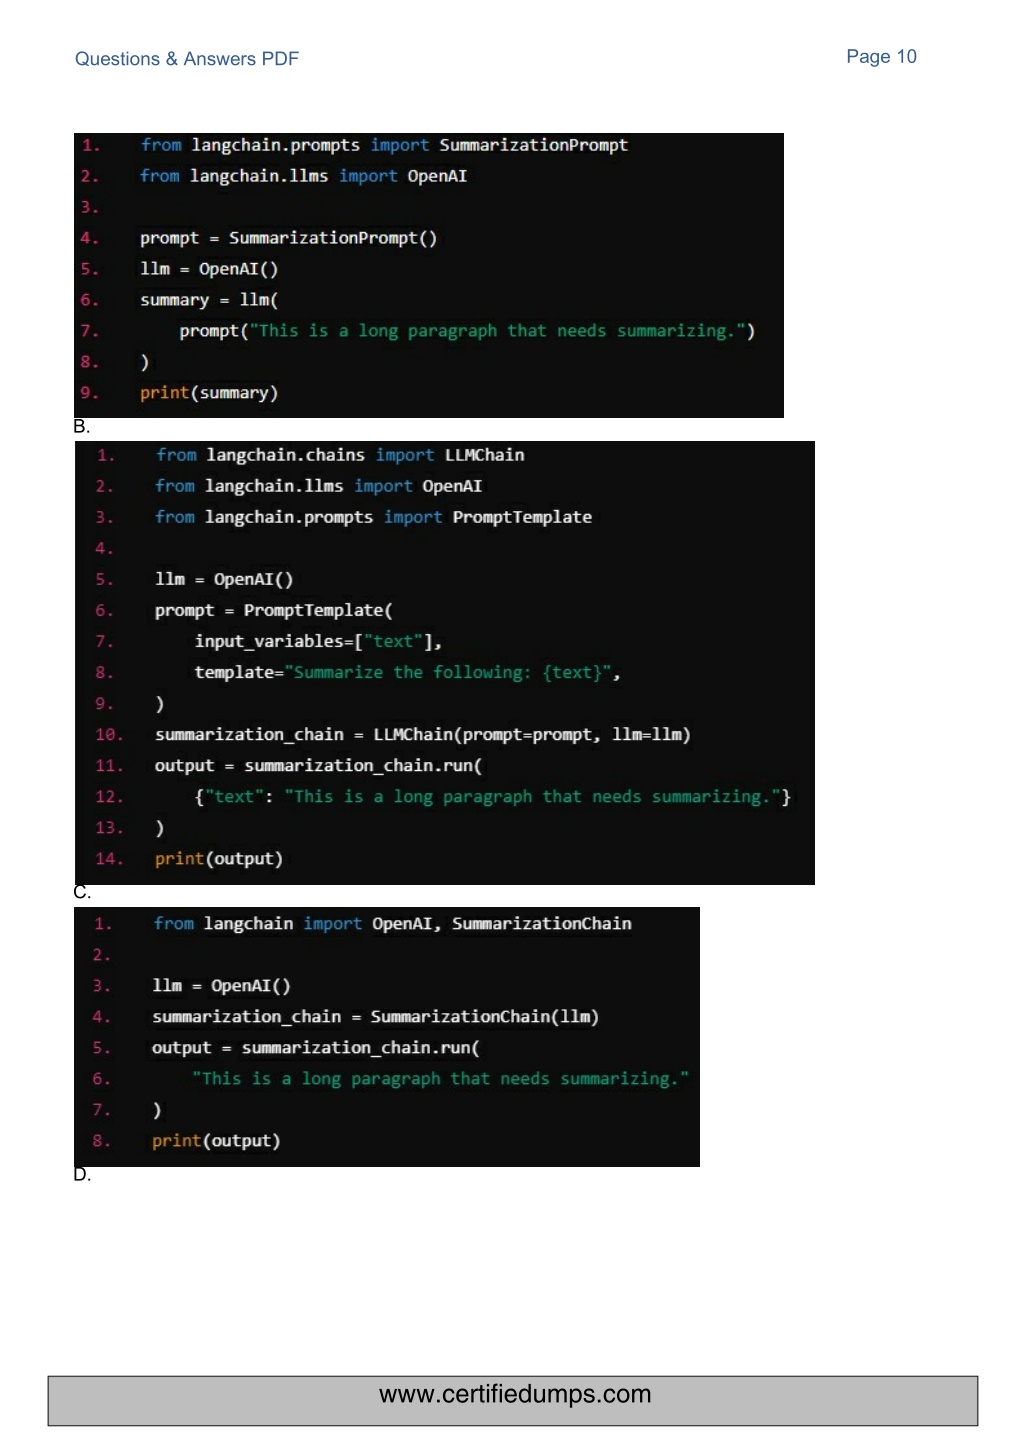This screenshot has width=1024, height=1448.
Task: Click the www.certifiedumps.com footer link
Action: click(515, 1394)
